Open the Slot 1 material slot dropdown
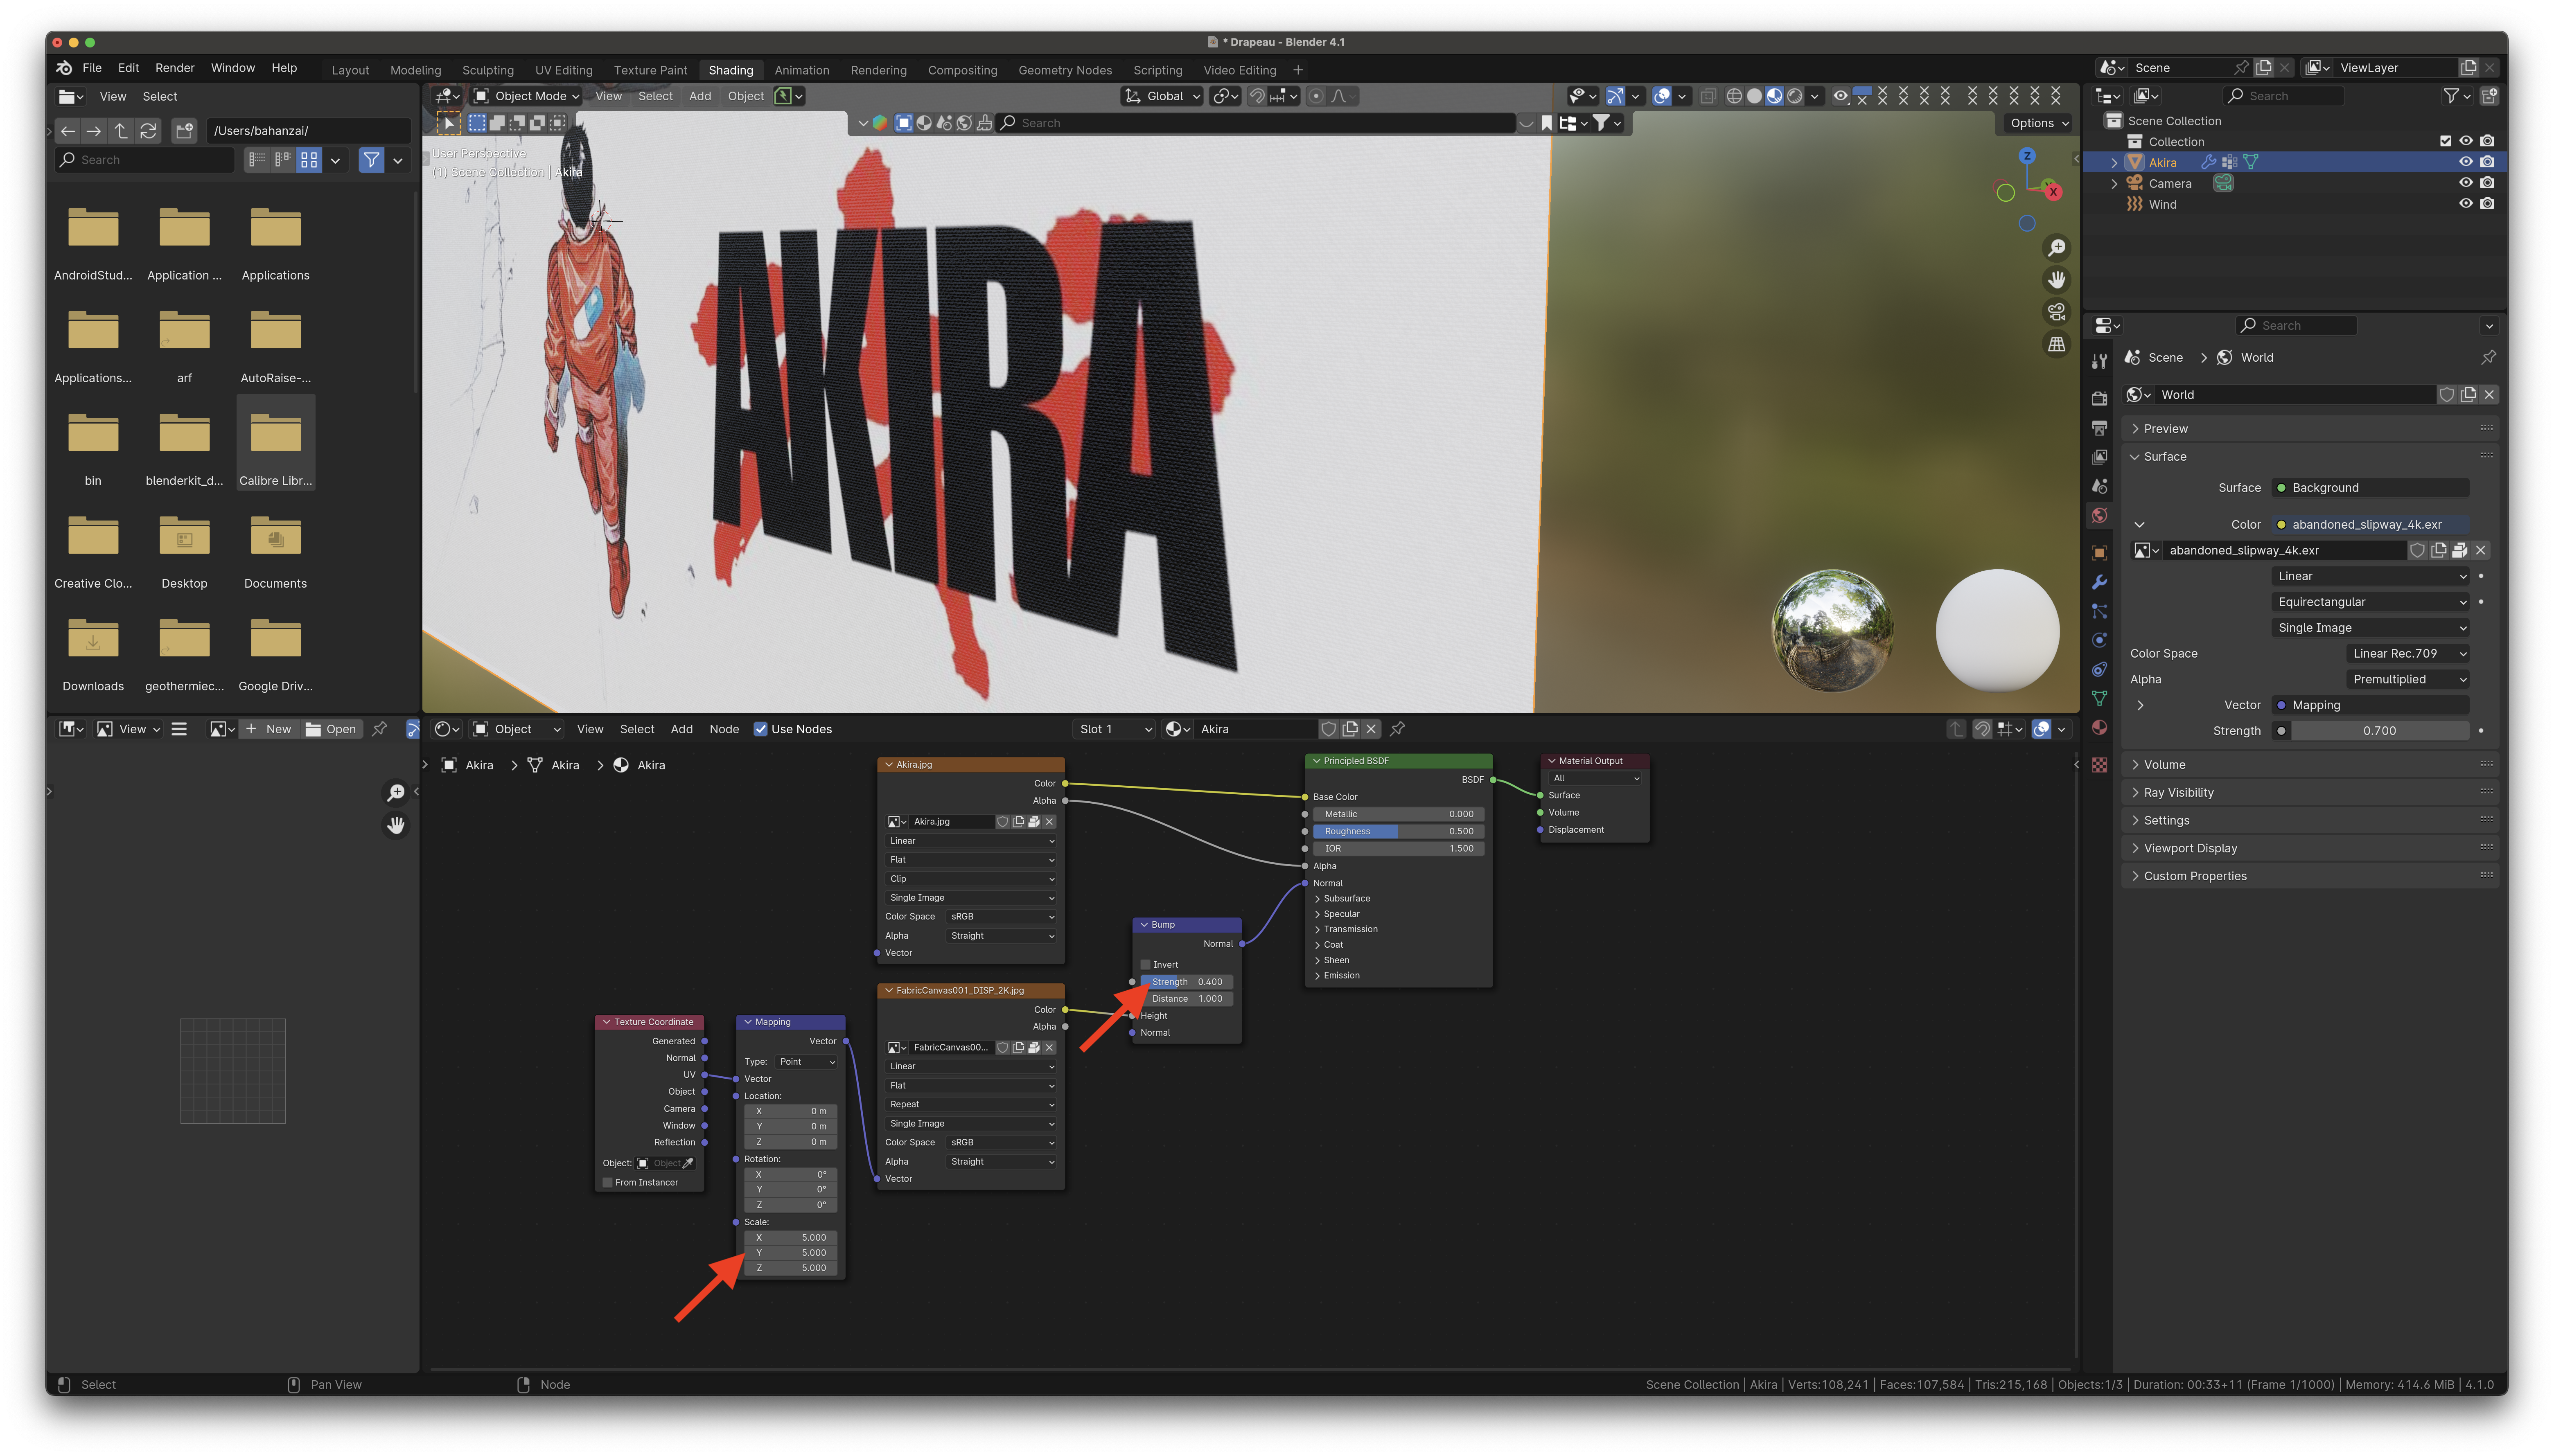 [x=1114, y=729]
